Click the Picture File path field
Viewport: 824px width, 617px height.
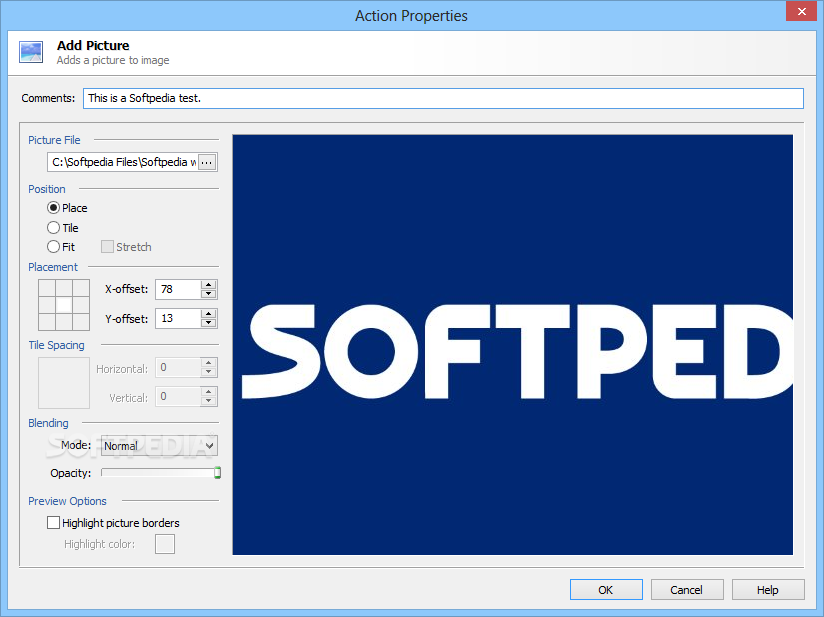[122, 162]
